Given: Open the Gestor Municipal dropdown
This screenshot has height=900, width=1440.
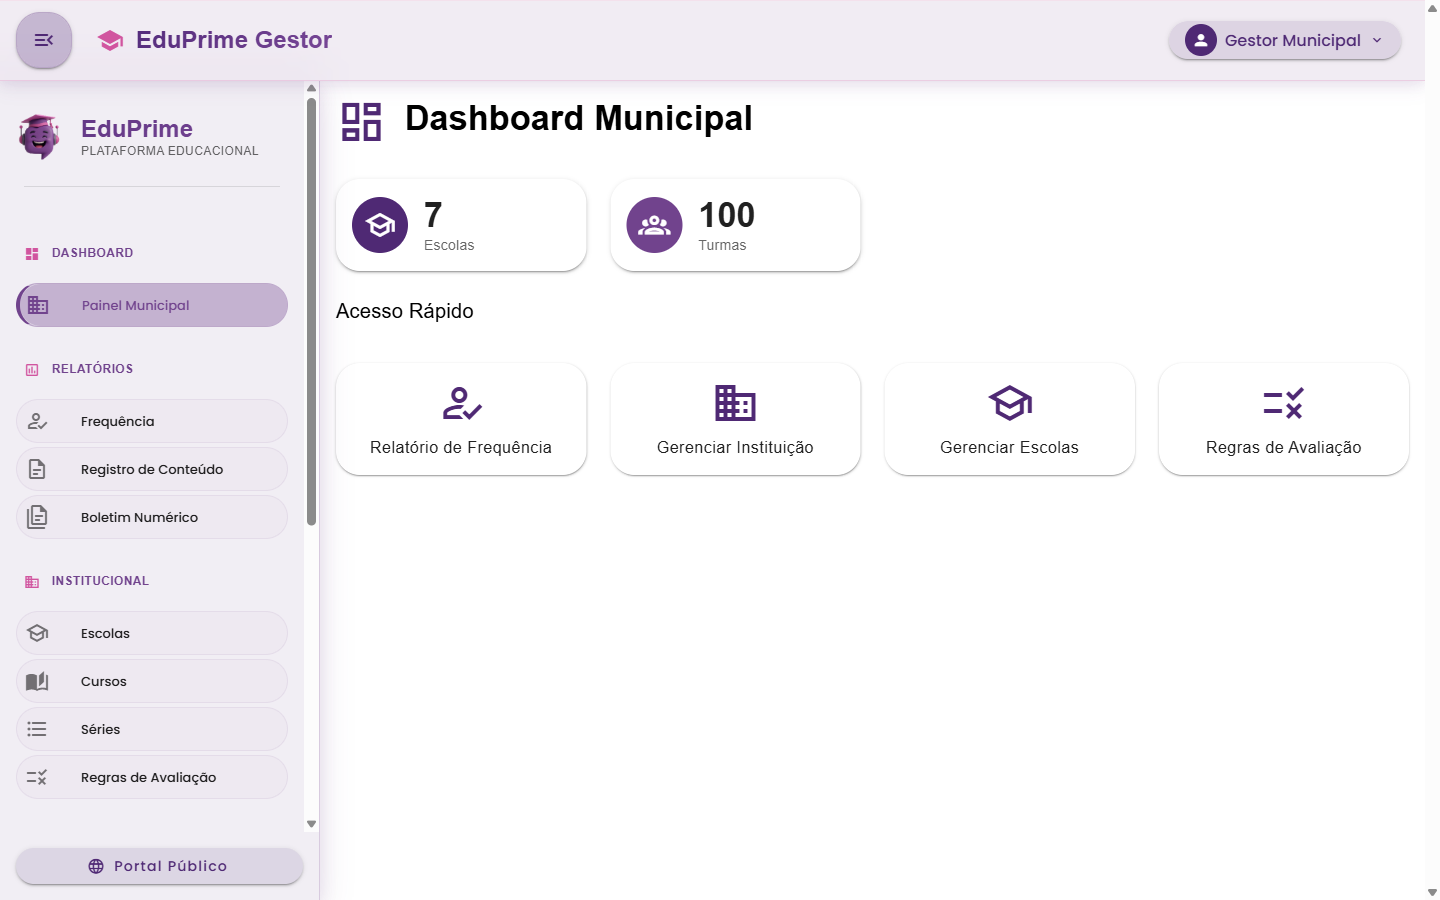Looking at the screenshot, I should [1284, 40].
